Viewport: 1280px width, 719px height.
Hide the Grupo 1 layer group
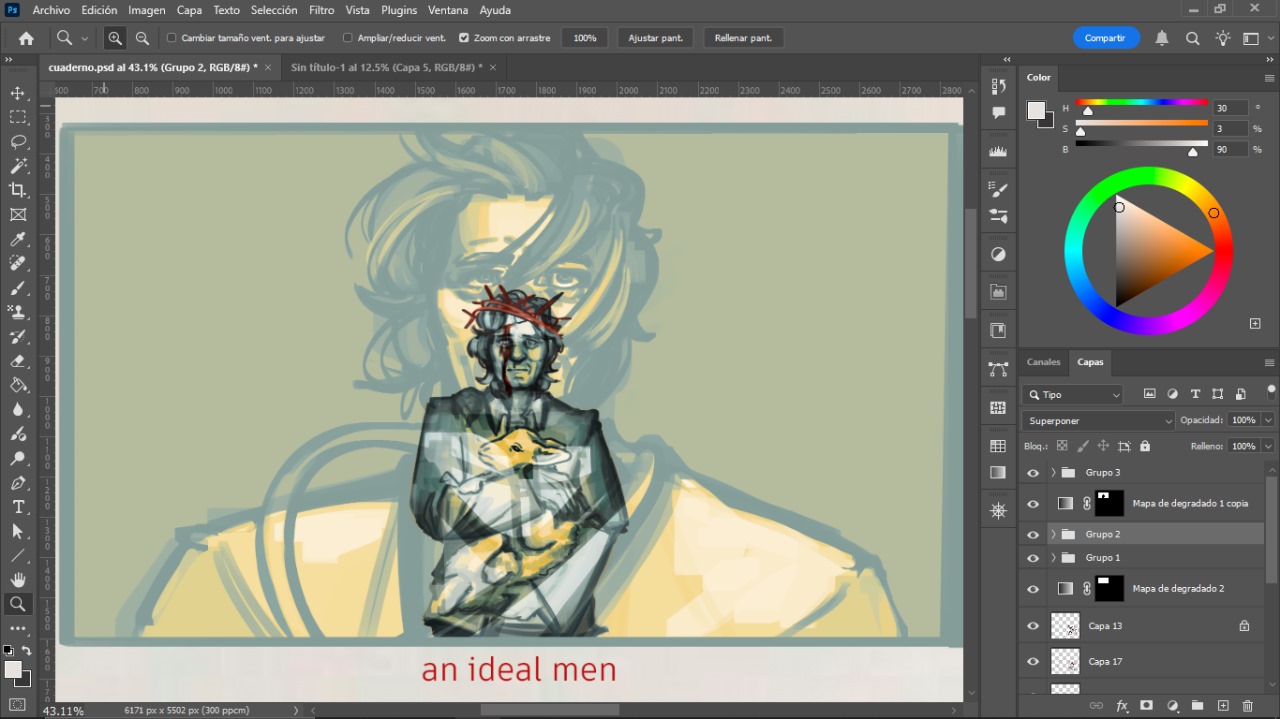[x=1033, y=558]
